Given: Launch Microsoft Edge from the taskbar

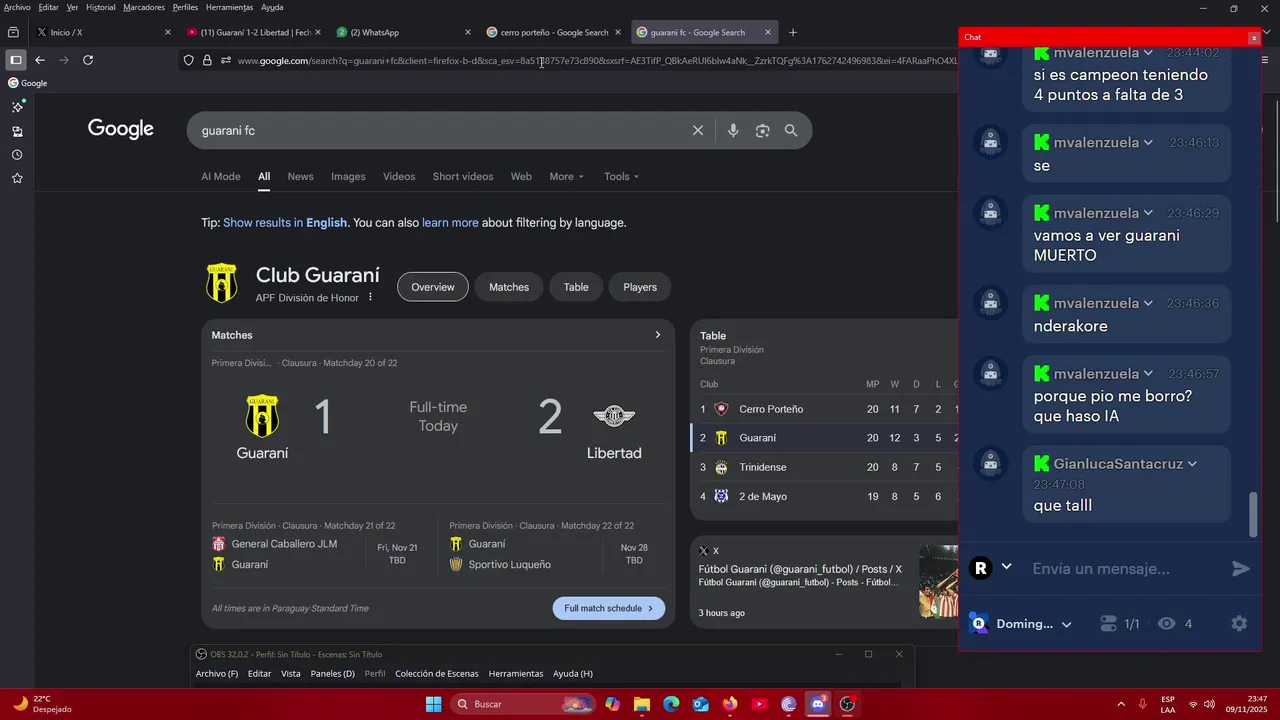Looking at the screenshot, I should click(671, 704).
